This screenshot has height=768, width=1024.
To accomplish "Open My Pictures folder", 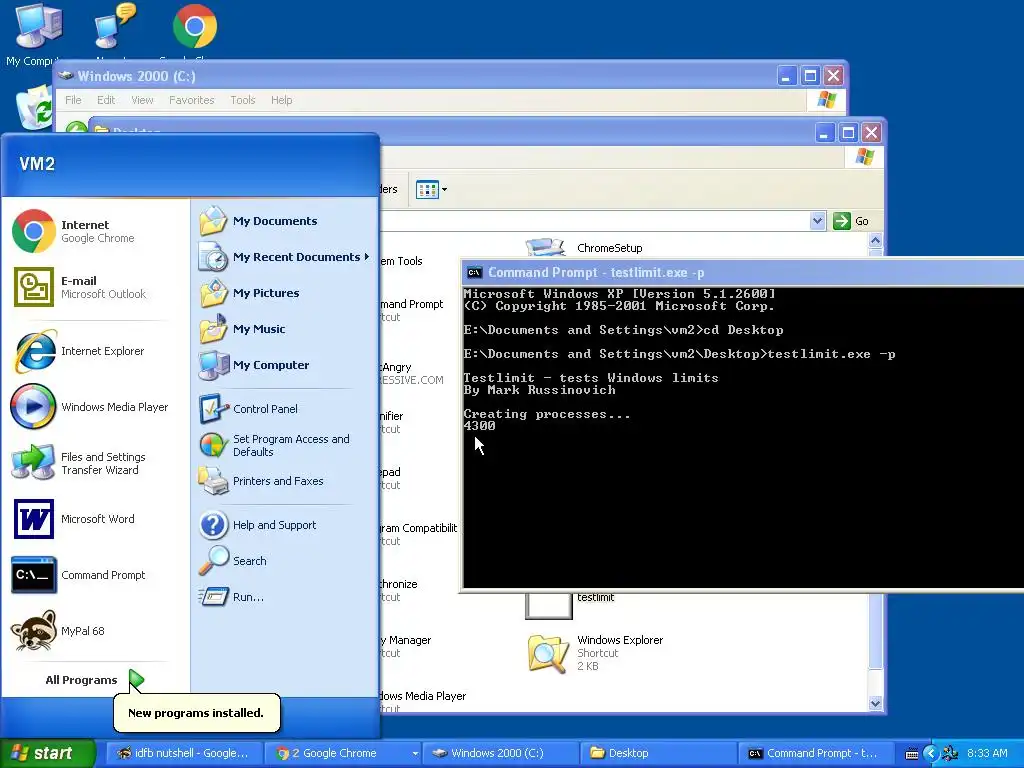I will point(284,293).
